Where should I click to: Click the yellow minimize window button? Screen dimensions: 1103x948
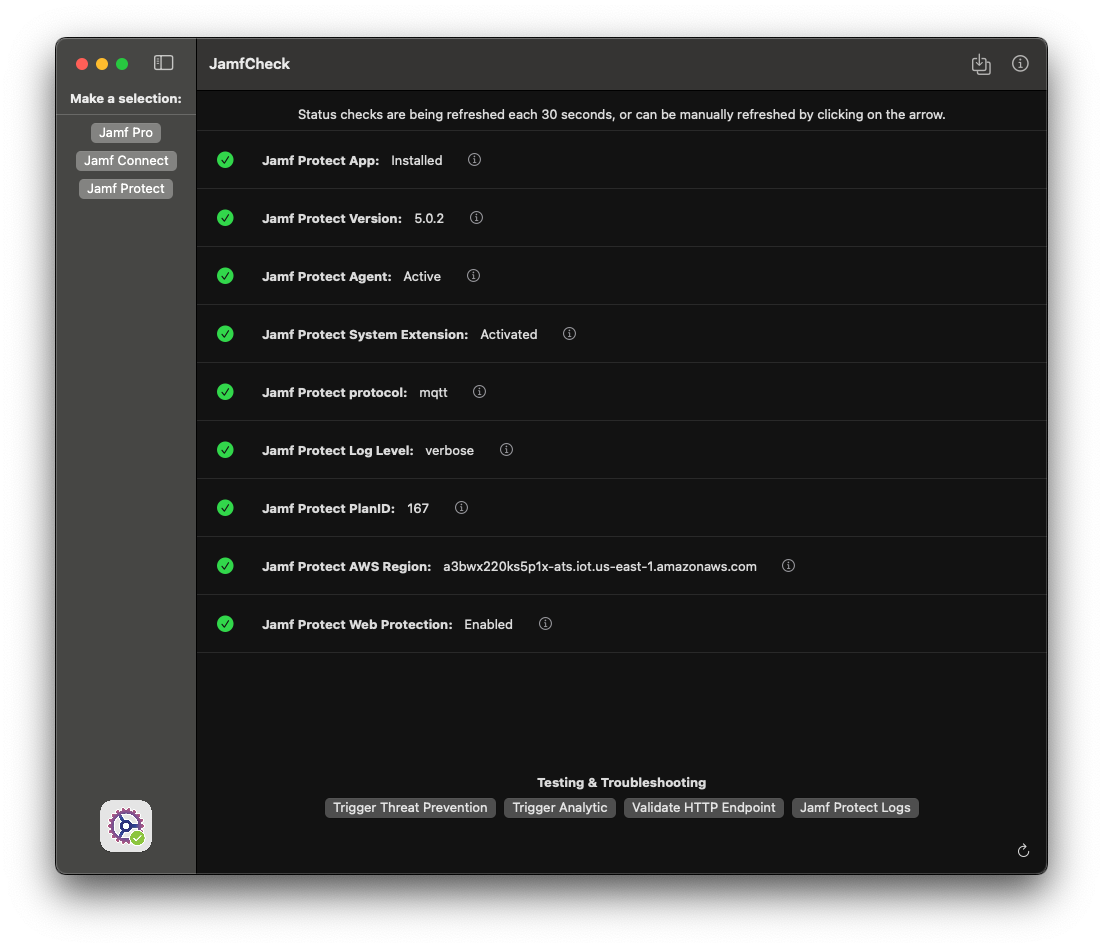point(102,64)
